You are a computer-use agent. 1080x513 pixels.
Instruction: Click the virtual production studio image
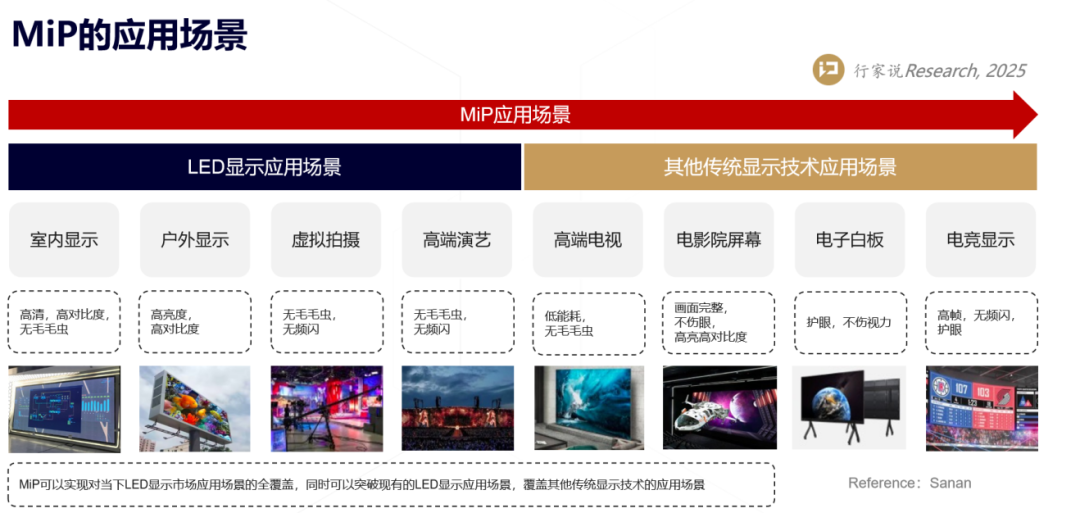point(326,409)
